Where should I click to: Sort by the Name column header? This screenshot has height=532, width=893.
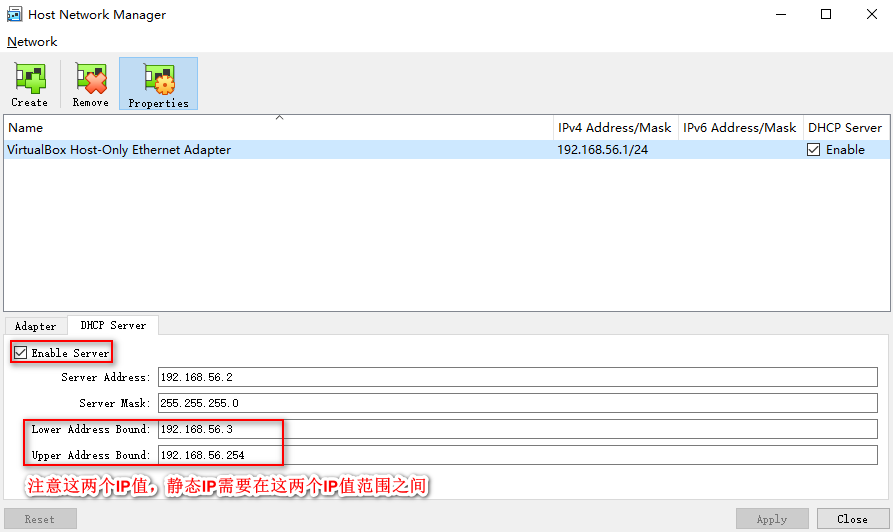(278, 128)
